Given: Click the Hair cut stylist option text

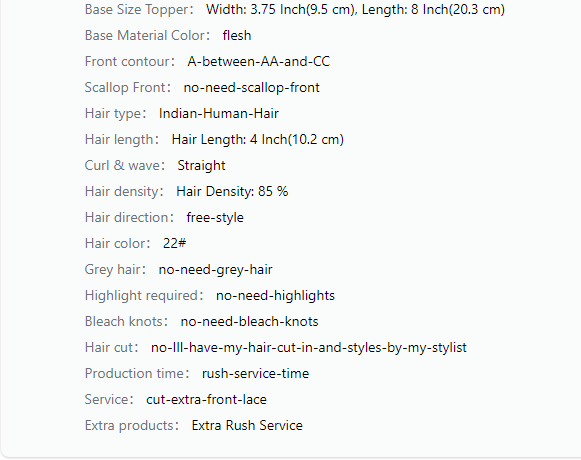Looking at the screenshot, I should tap(309, 348).
